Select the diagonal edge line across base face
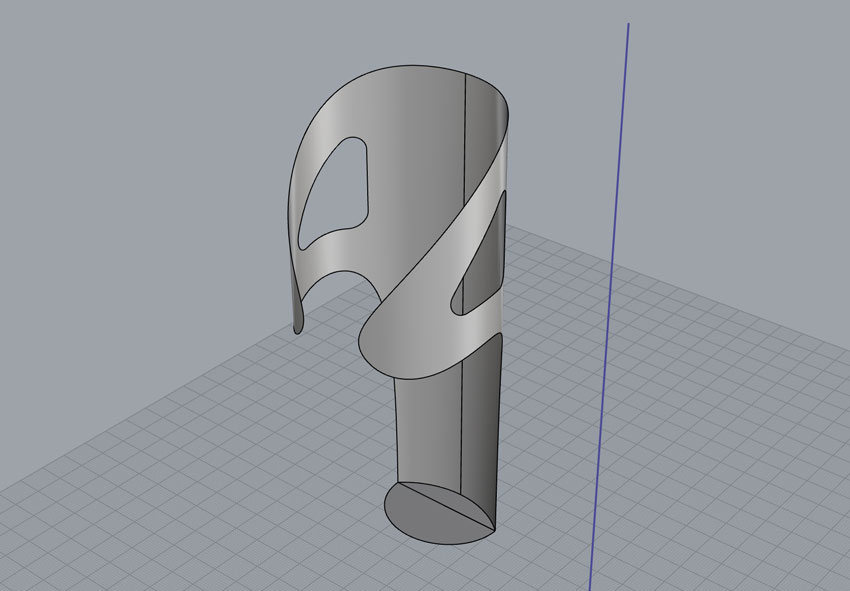 446,505
